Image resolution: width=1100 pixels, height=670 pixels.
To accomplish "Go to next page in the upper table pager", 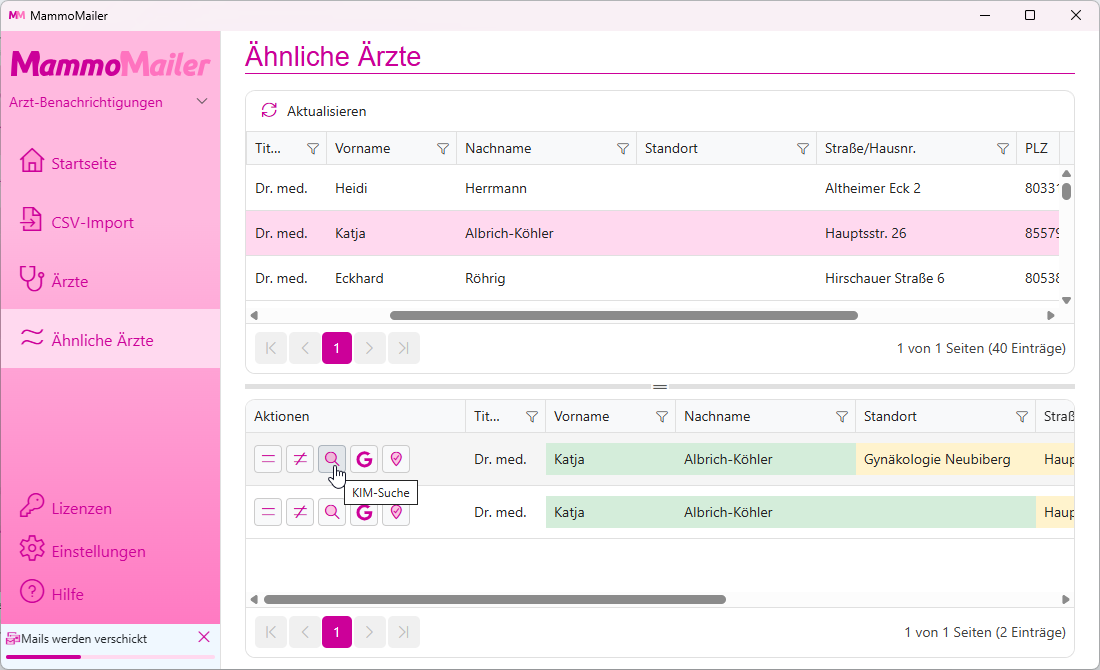I will 370,348.
